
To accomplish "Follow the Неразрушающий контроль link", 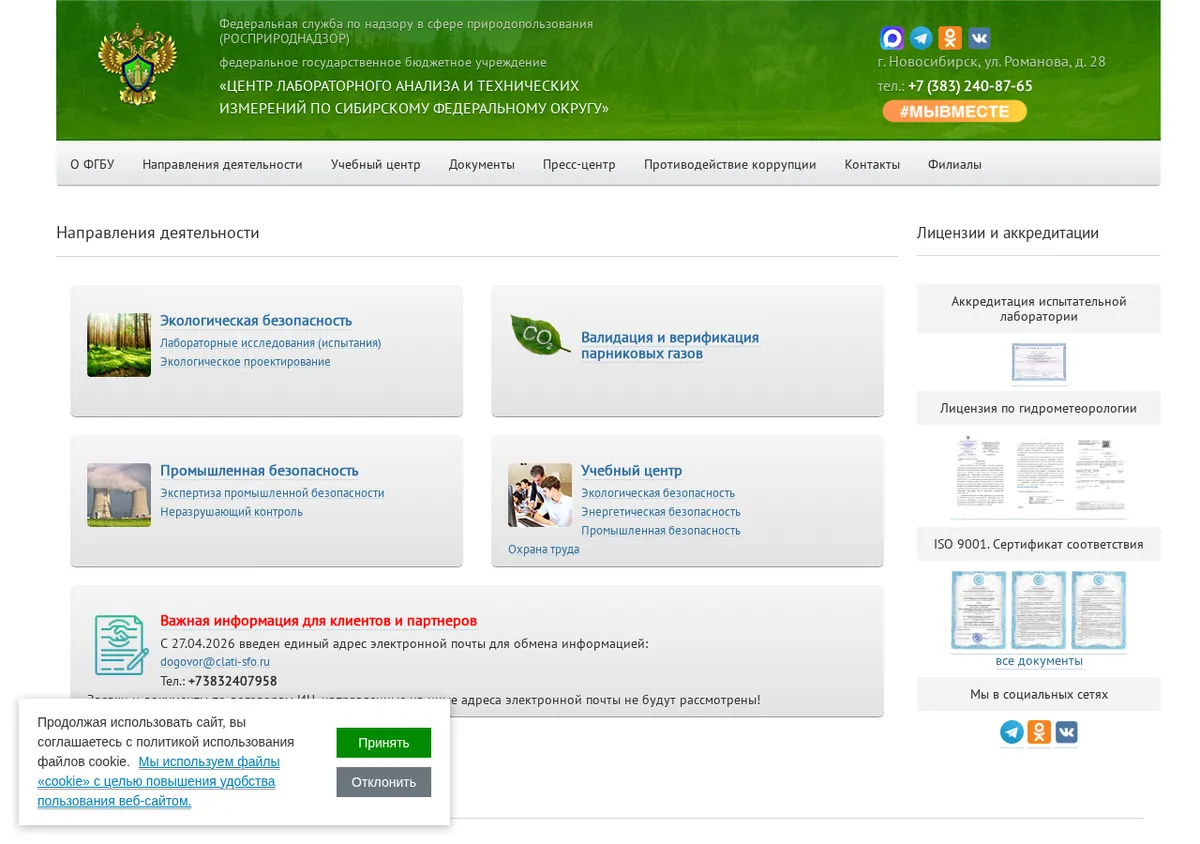I will [231, 512].
